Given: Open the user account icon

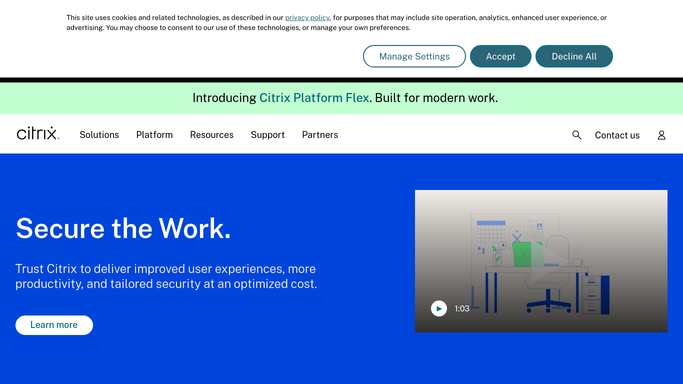Looking at the screenshot, I should [x=661, y=135].
